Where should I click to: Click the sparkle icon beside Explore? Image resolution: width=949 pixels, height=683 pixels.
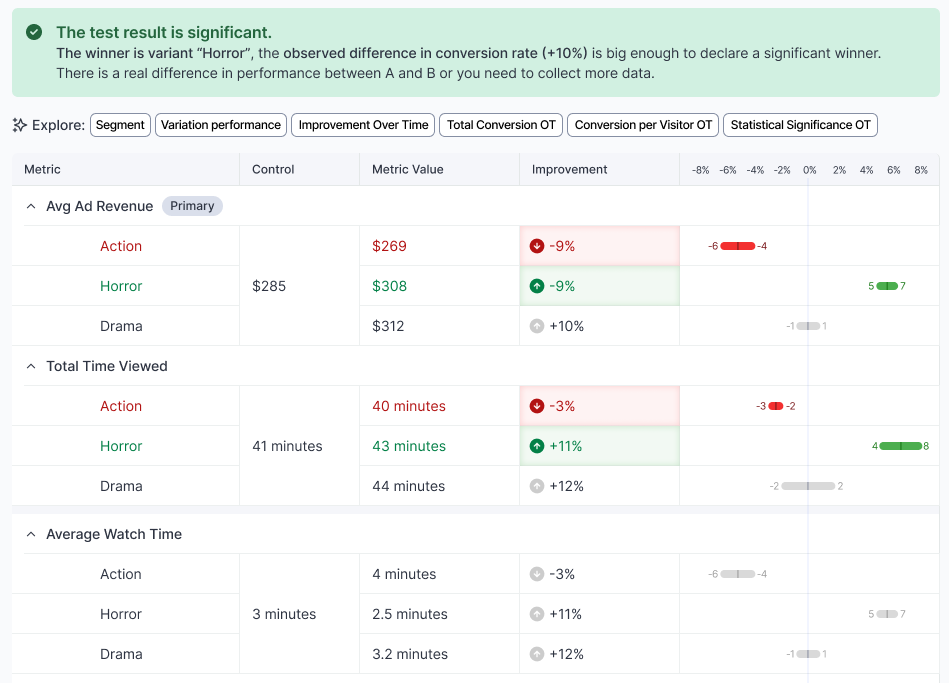[x=20, y=125]
